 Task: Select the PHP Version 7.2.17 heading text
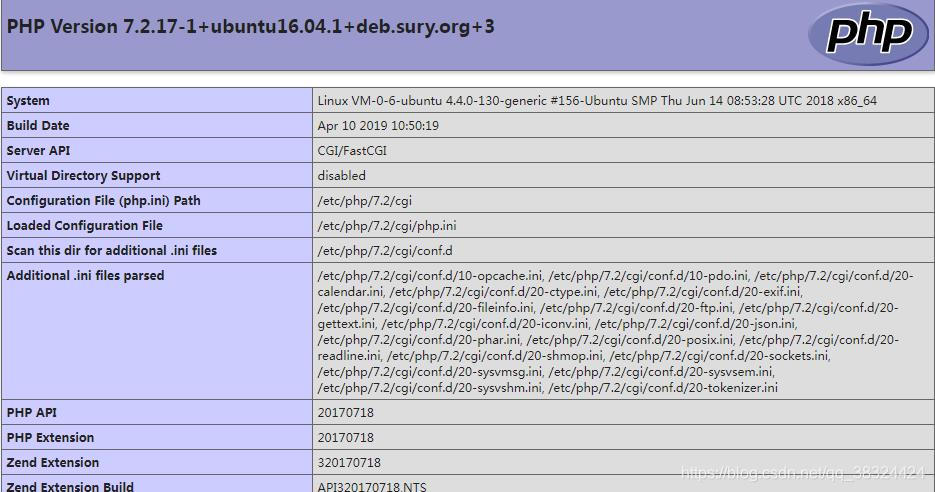tap(250, 27)
